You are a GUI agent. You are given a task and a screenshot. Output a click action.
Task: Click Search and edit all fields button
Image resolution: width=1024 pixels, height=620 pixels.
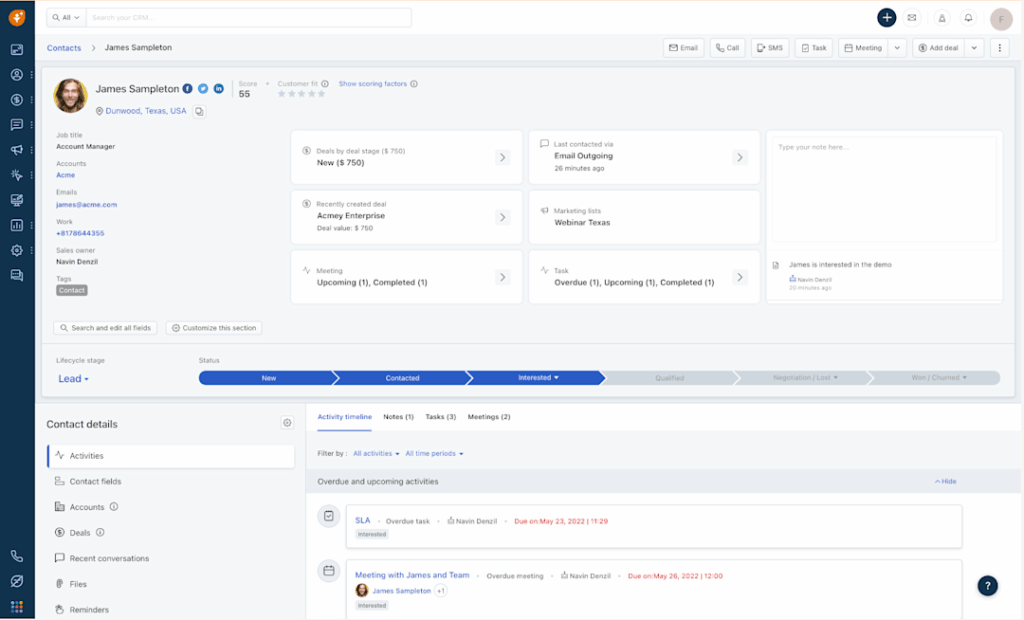(x=105, y=328)
